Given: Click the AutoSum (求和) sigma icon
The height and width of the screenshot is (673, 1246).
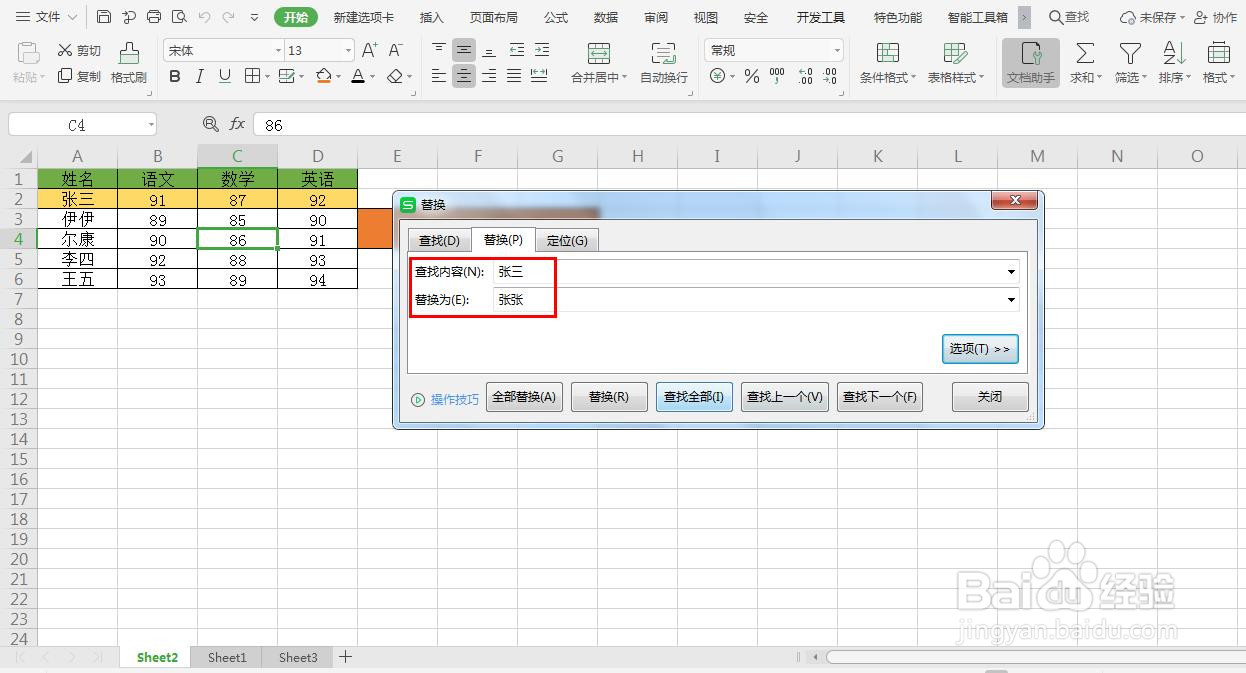Looking at the screenshot, I should coord(1084,54).
